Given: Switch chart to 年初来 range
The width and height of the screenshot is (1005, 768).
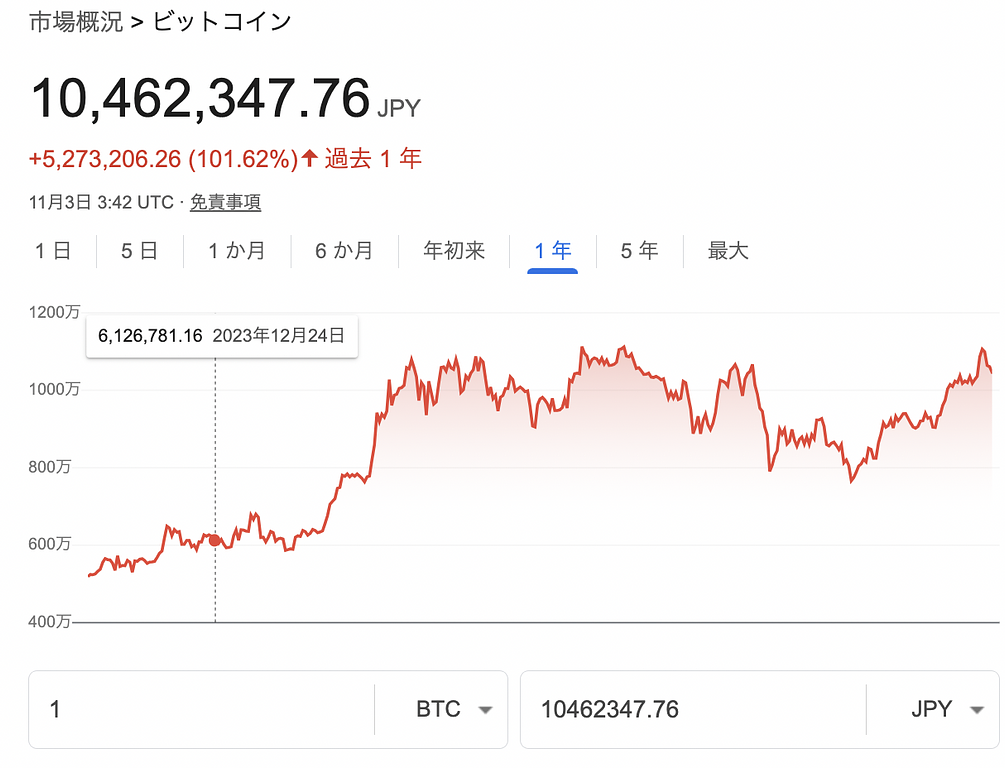Looking at the screenshot, I should click(x=454, y=251).
